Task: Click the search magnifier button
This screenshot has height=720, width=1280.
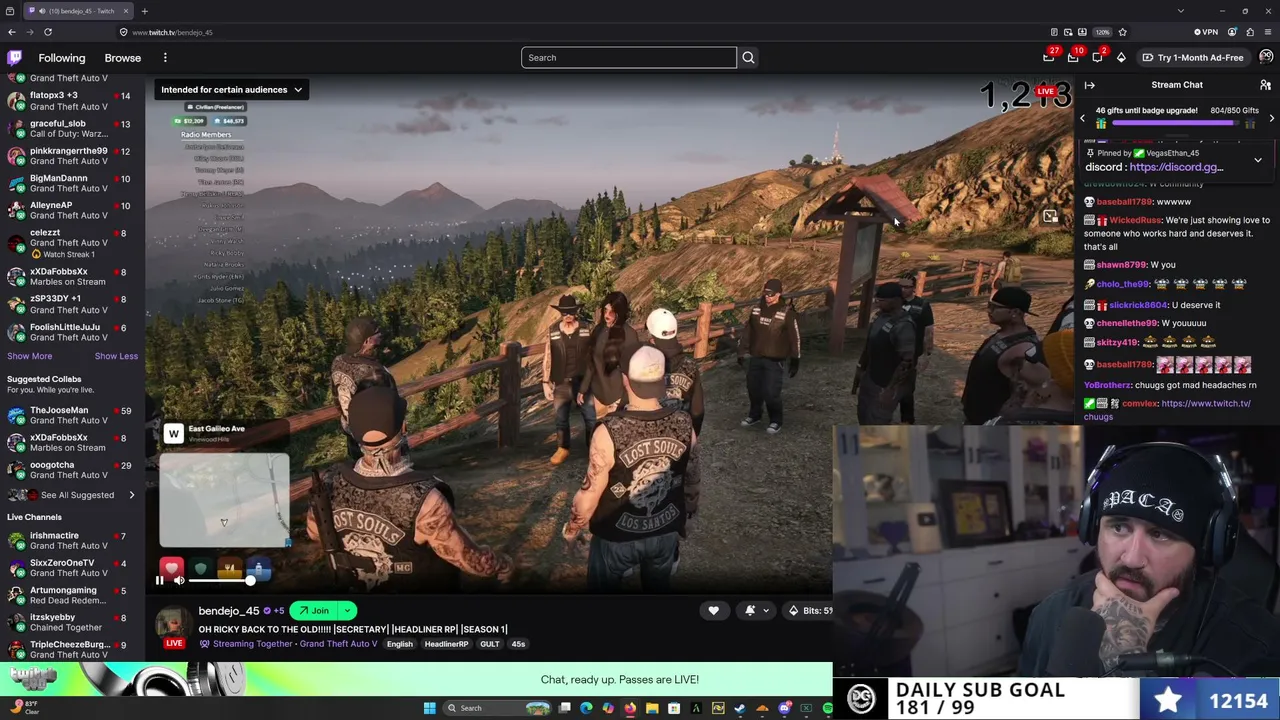Action: (748, 58)
